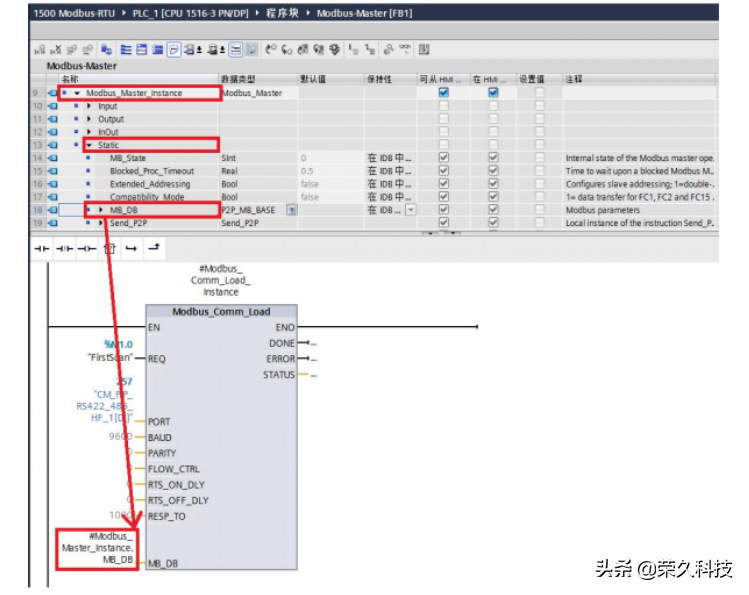Screen dimensions: 749x595
Task: Select the 9600 BAUD input value
Action: 119,437
